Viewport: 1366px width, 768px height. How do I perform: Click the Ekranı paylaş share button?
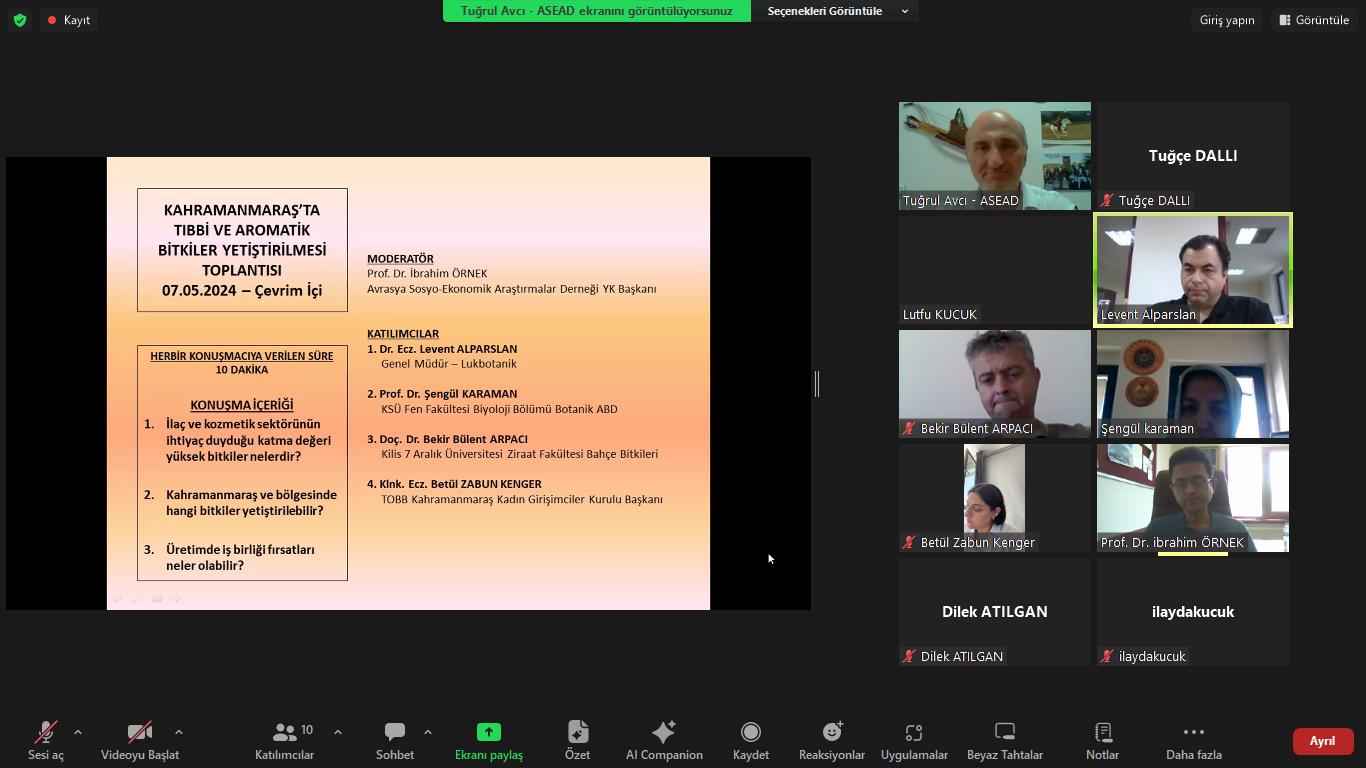click(x=488, y=740)
